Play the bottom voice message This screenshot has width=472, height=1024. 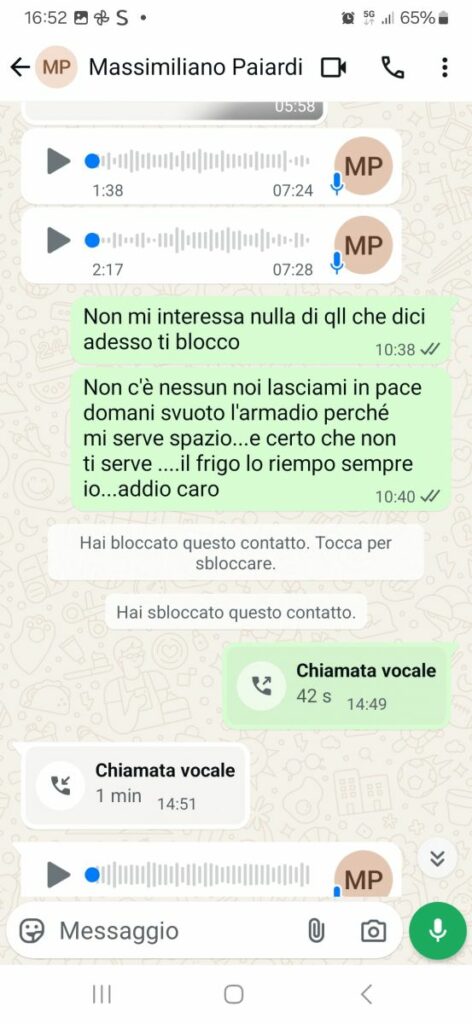[58, 874]
